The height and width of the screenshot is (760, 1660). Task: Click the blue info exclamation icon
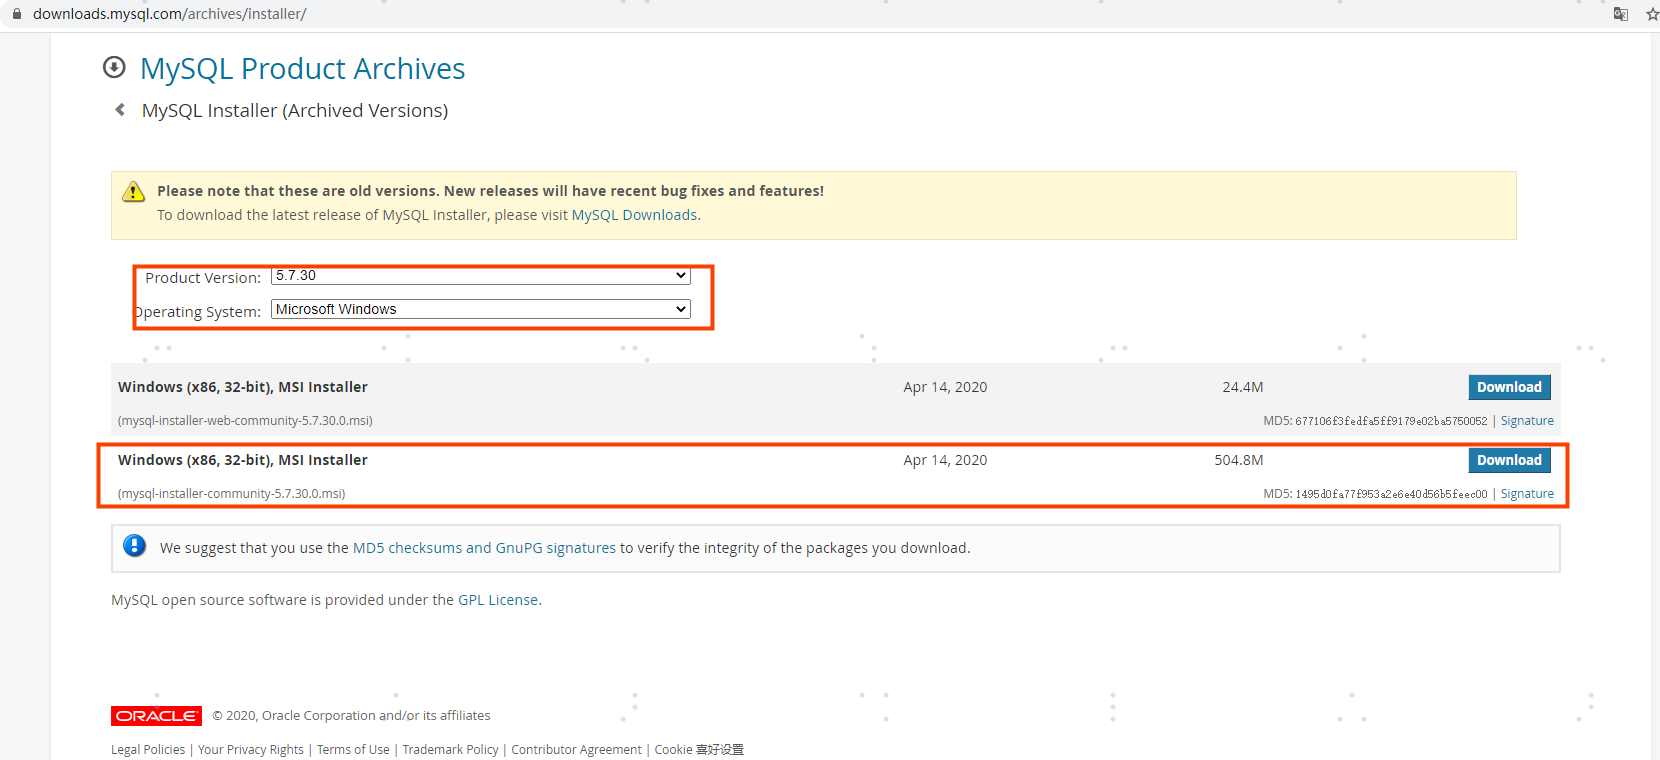click(134, 546)
